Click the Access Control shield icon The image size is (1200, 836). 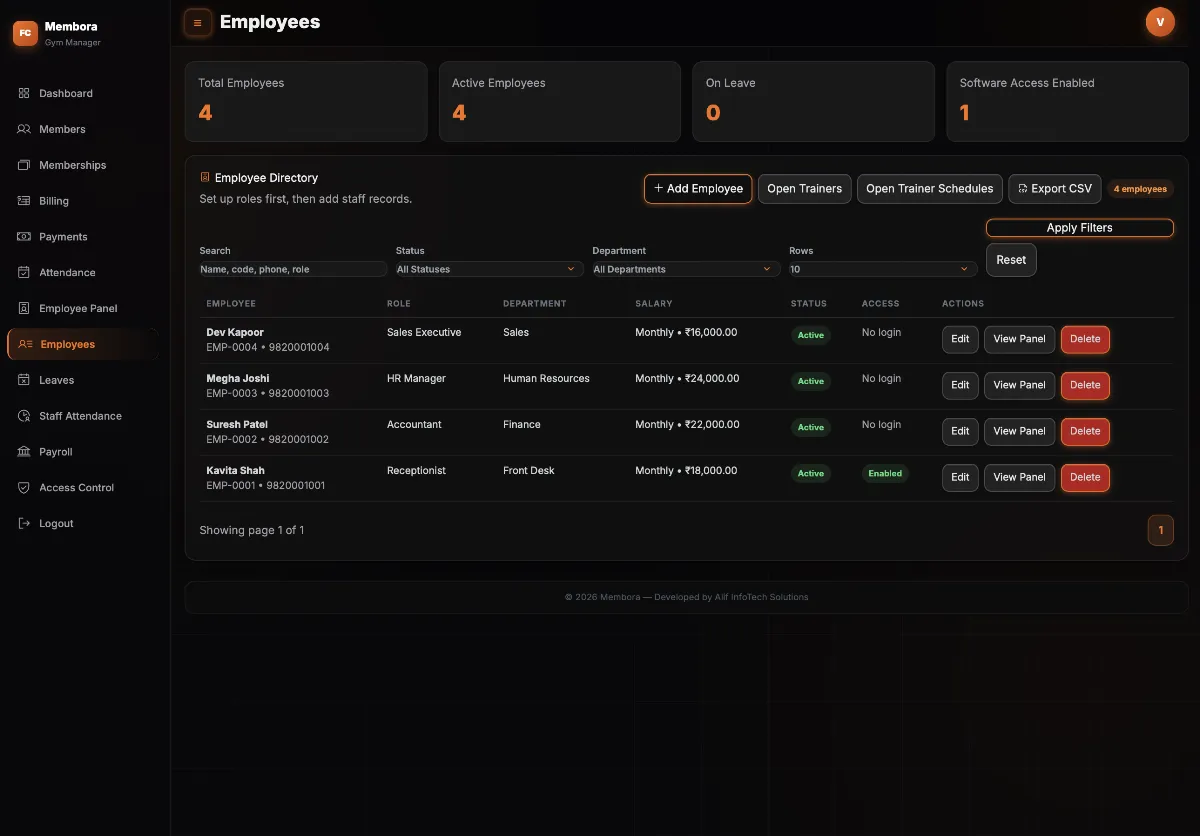[x=24, y=488]
